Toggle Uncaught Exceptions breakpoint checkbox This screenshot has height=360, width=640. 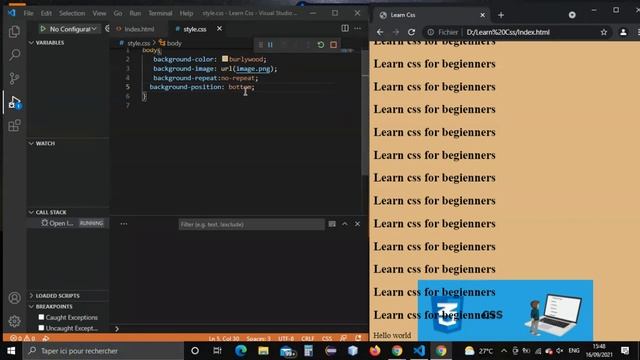coord(41,327)
